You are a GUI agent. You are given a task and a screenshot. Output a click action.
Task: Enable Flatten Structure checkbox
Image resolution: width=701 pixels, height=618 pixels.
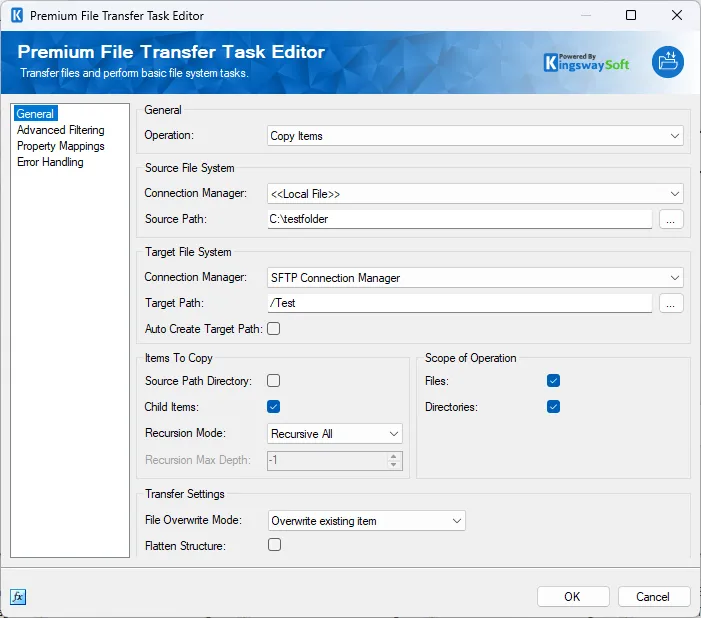pyautogui.click(x=274, y=545)
